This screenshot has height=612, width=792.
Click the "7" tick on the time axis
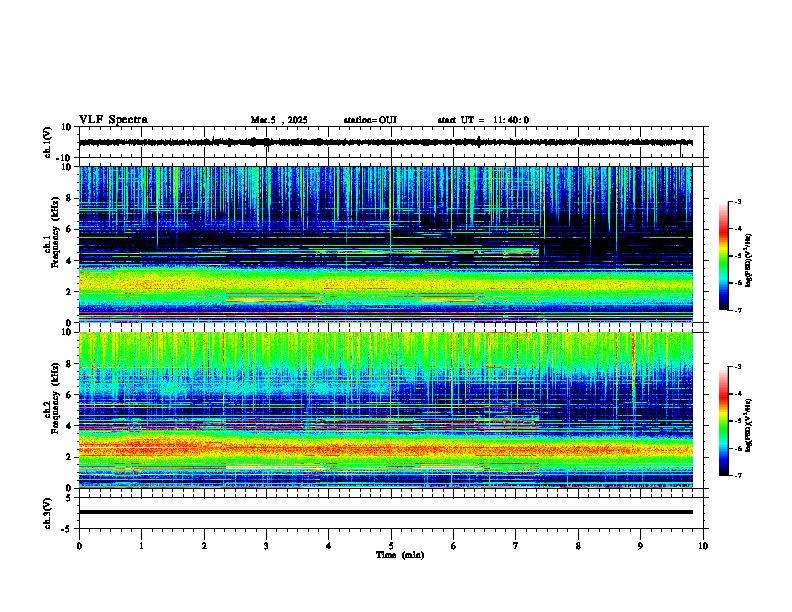tap(516, 546)
